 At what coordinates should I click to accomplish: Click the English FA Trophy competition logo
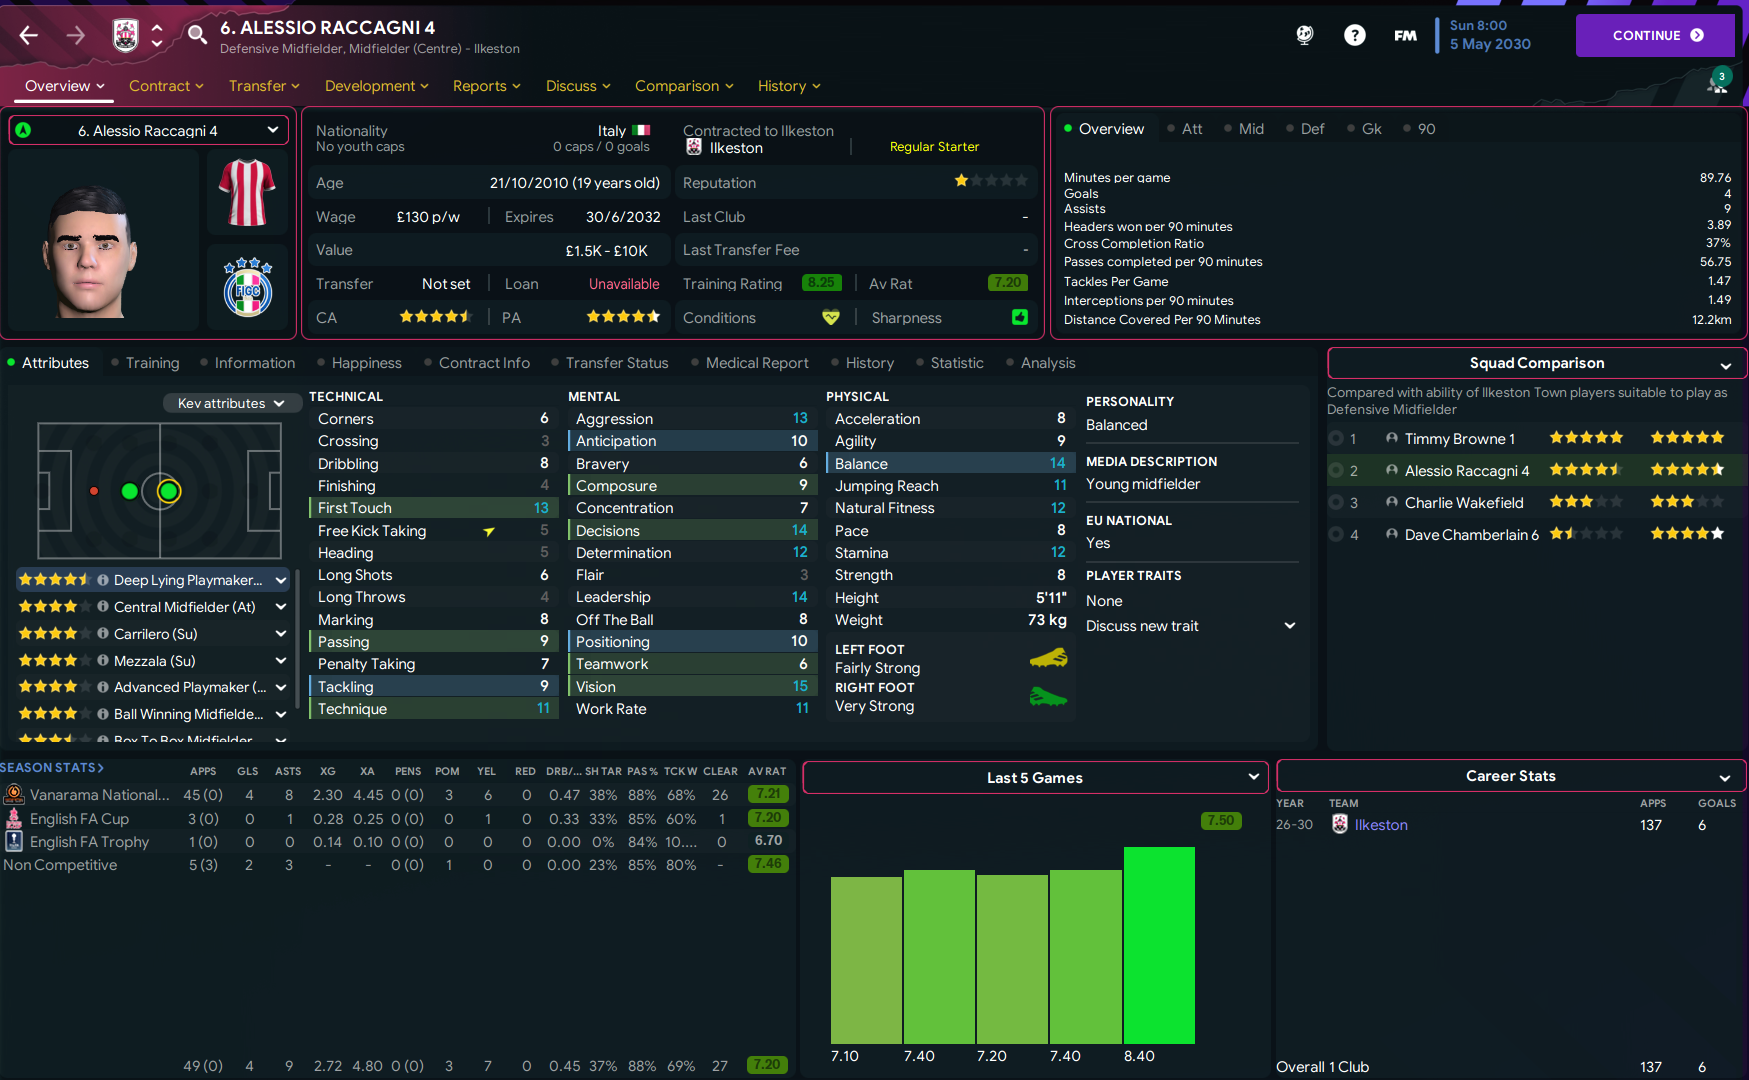[14, 842]
